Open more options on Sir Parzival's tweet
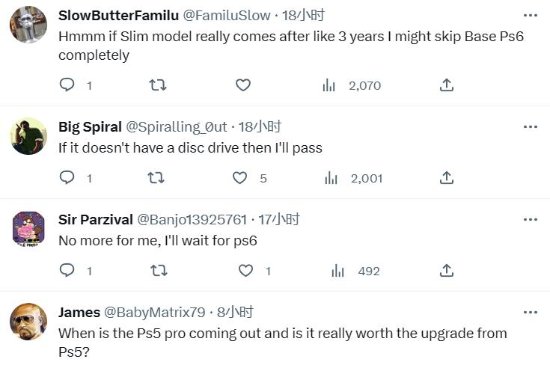Viewport: 550px width, 371px height. point(530,220)
